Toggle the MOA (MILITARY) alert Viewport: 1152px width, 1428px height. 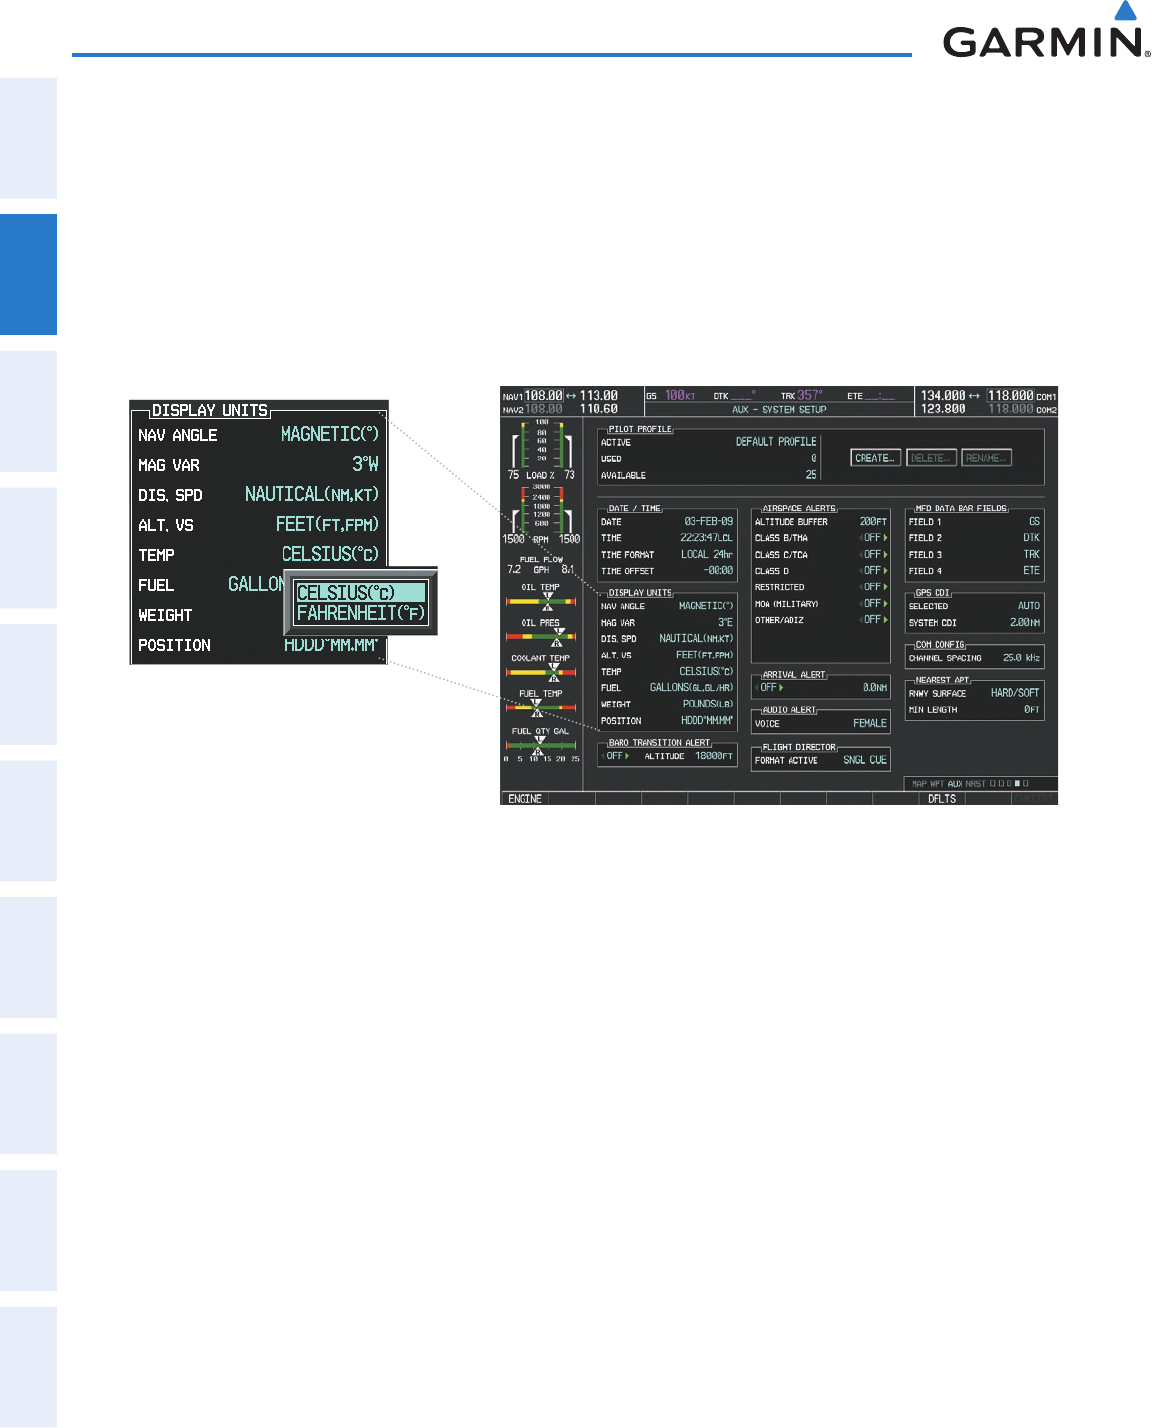875,603
